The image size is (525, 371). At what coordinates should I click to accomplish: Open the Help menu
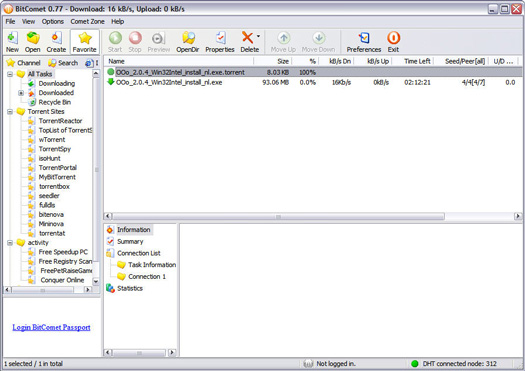pos(118,21)
